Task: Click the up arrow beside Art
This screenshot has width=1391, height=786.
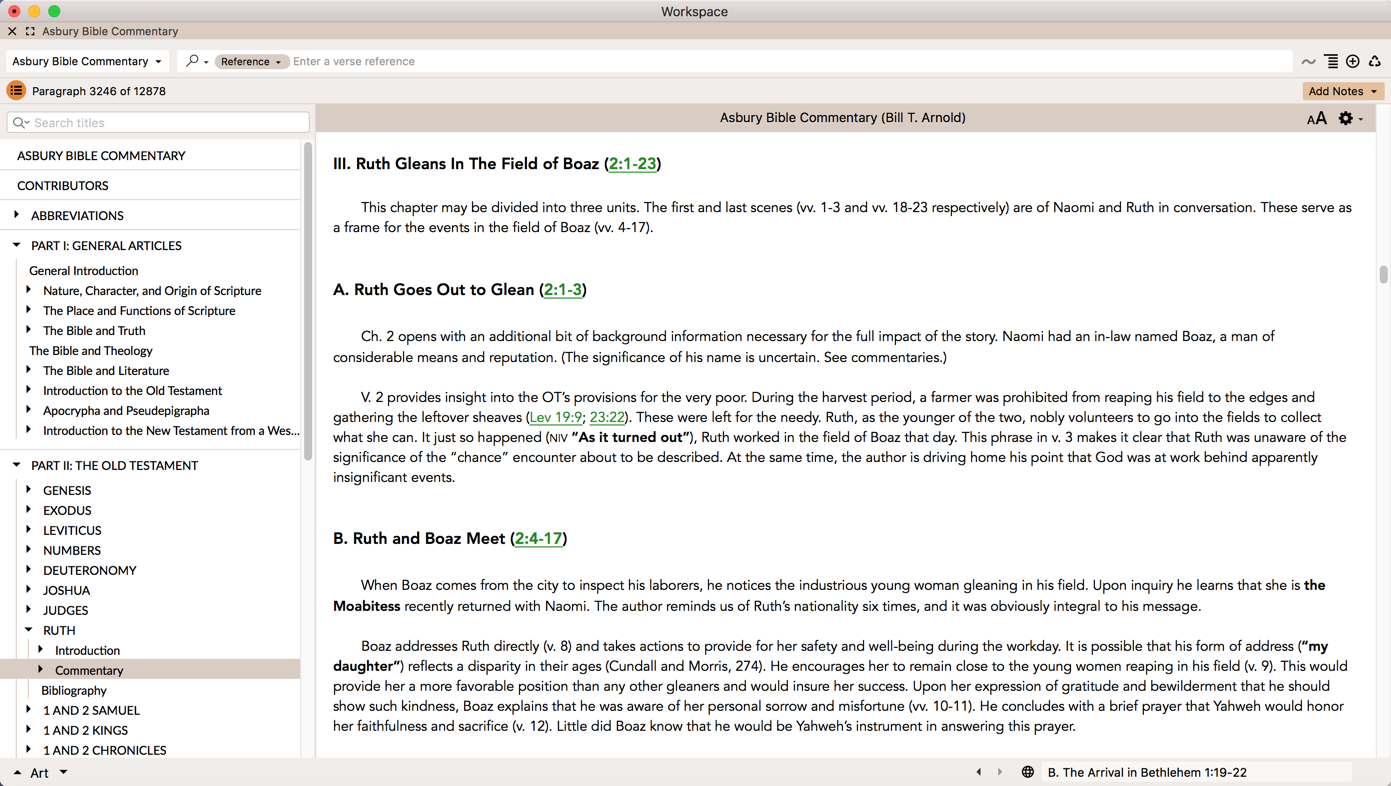Action: (17, 773)
